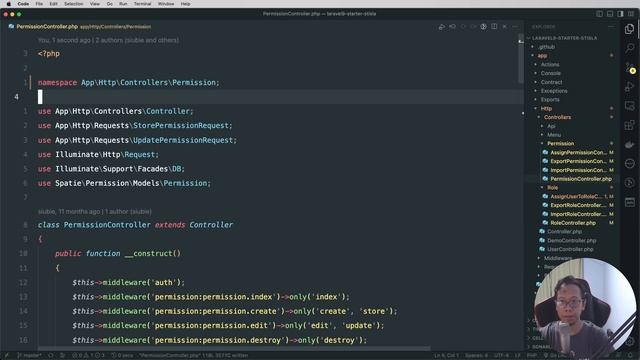Expand the Console folder

[551, 73]
